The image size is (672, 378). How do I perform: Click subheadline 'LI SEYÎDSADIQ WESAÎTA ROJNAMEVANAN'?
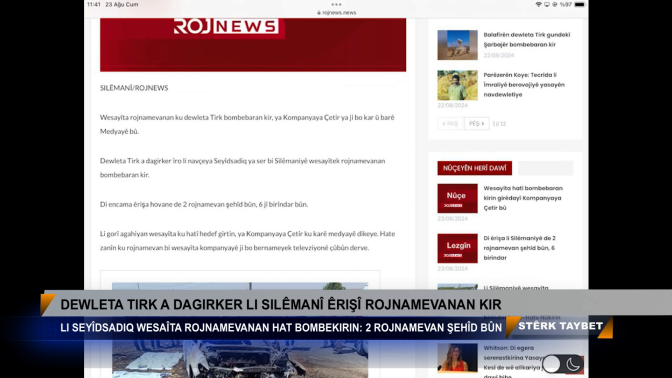point(281,328)
